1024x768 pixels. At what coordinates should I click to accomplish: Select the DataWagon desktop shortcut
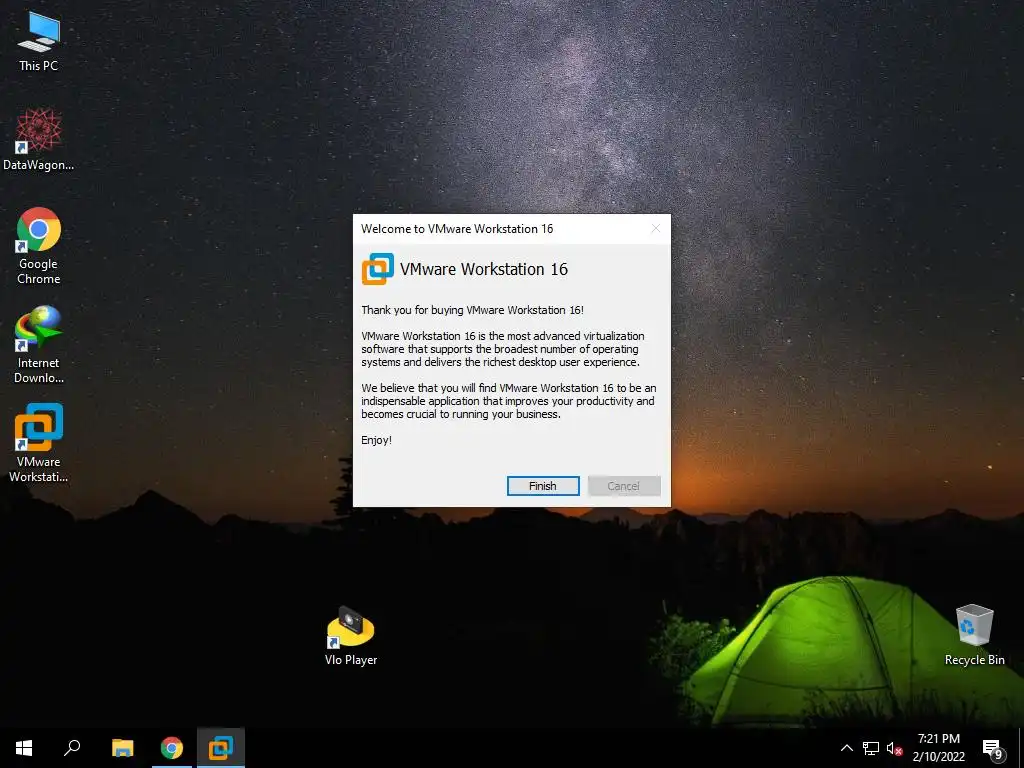(x=39, y=140)
